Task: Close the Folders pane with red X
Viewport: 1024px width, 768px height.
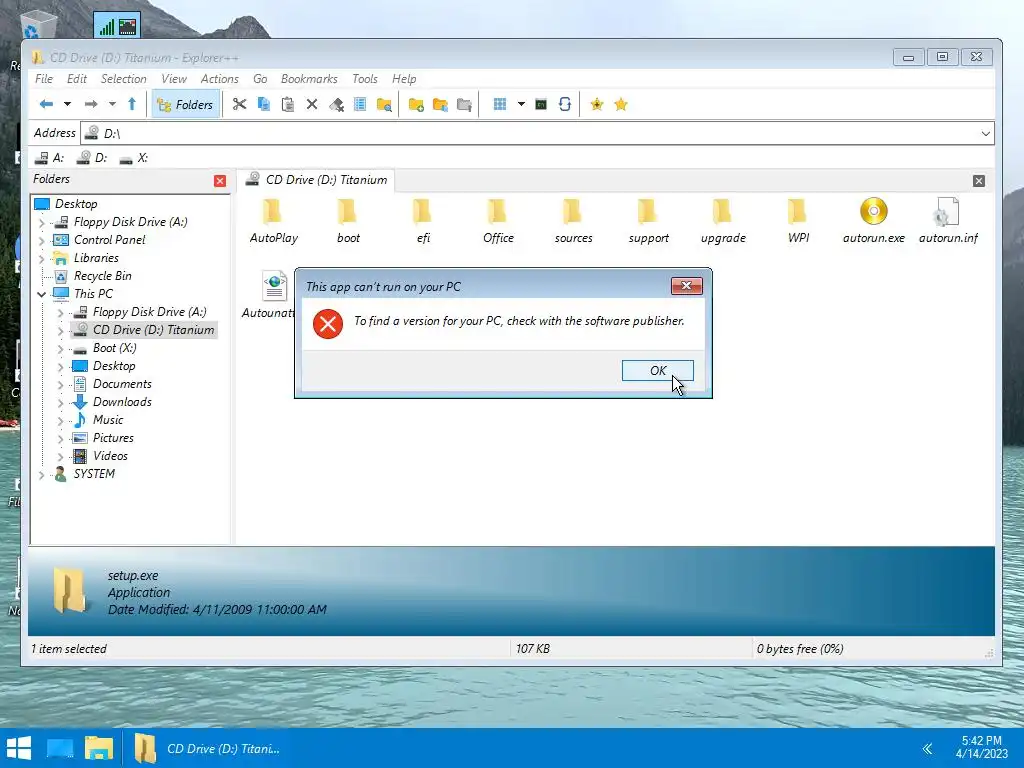Action: [220, 181]
